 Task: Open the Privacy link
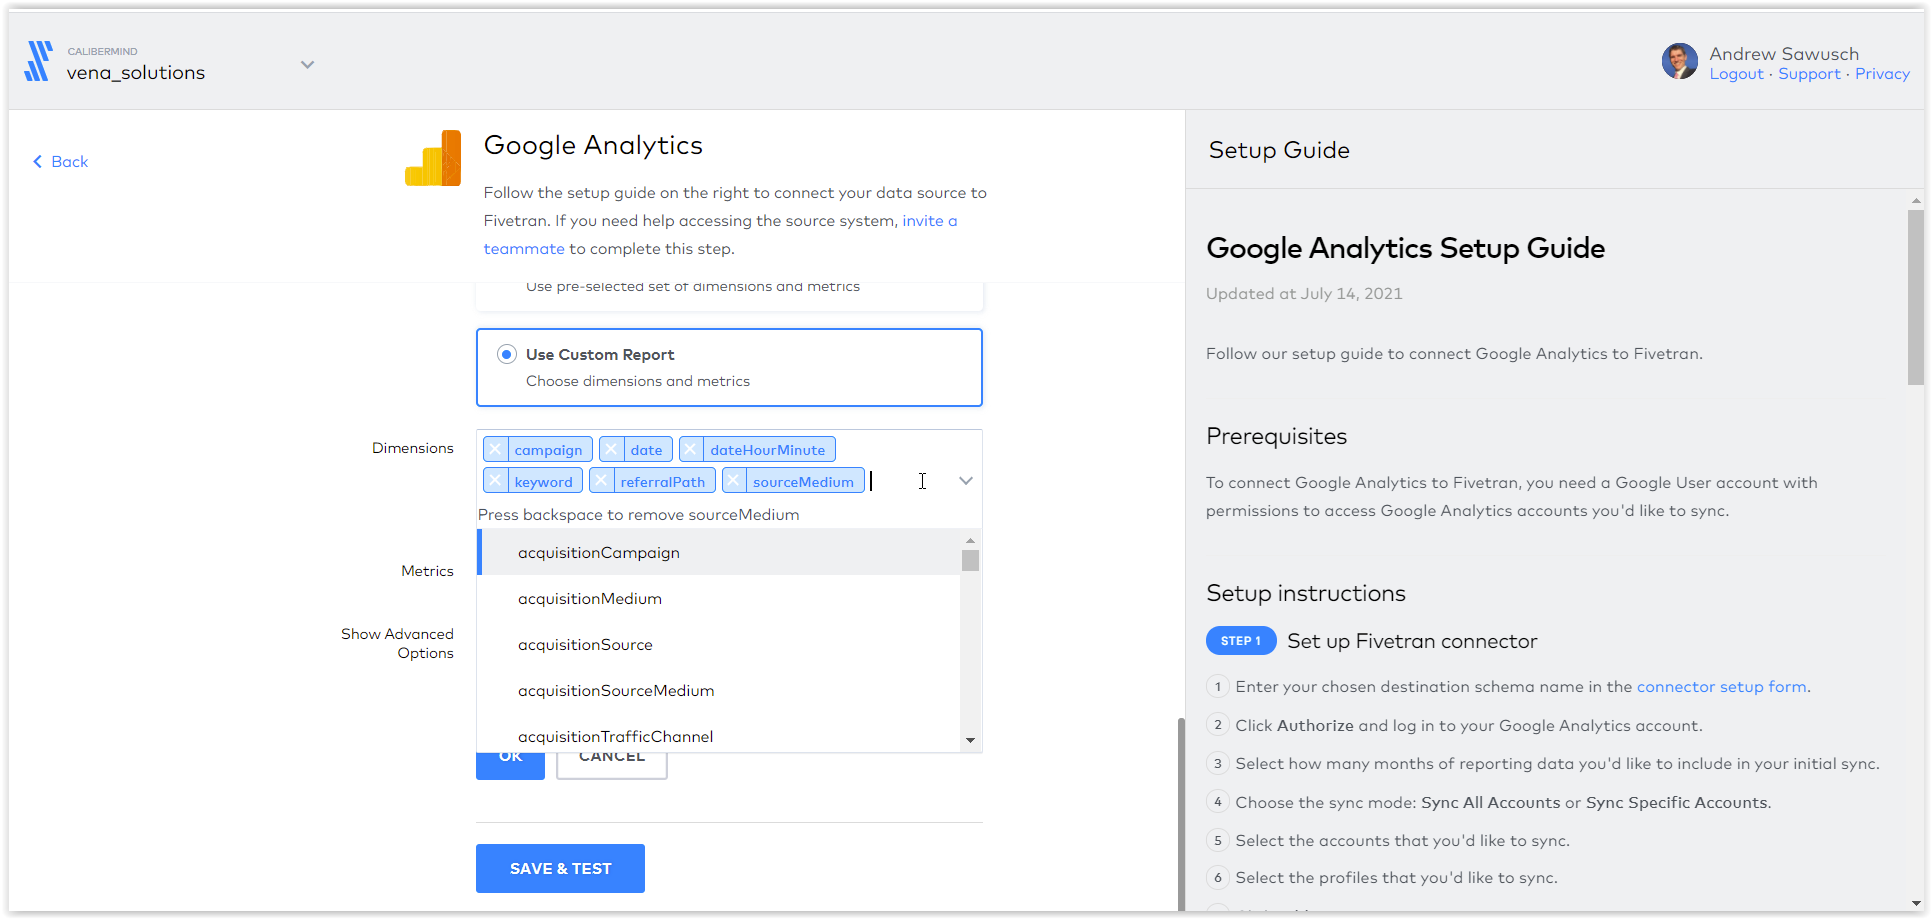click(1882, 74)
